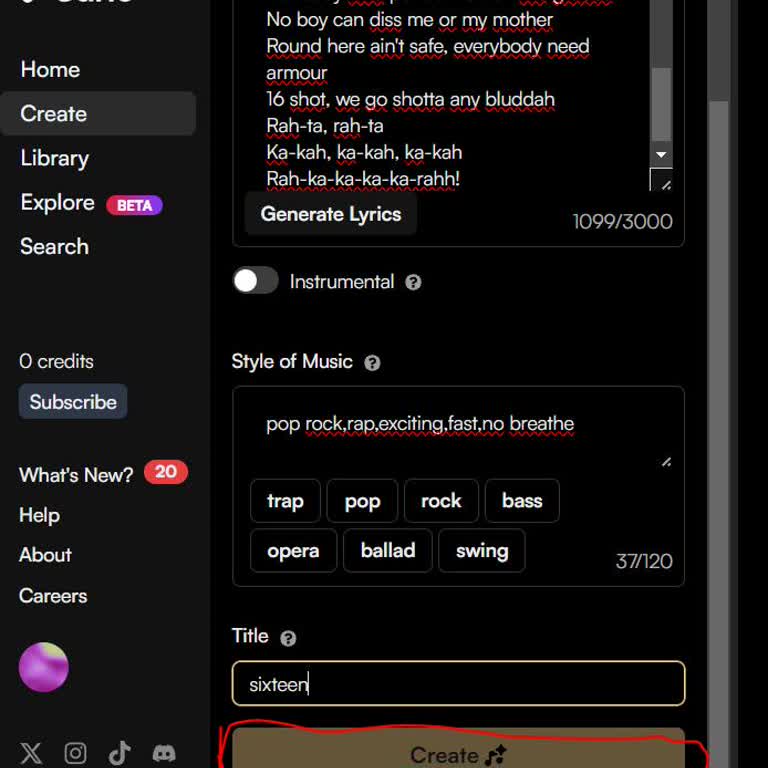This screenshot has width=768, height=768.
Task: Click the 1099/3000 character counter
Action: point(622,221)
